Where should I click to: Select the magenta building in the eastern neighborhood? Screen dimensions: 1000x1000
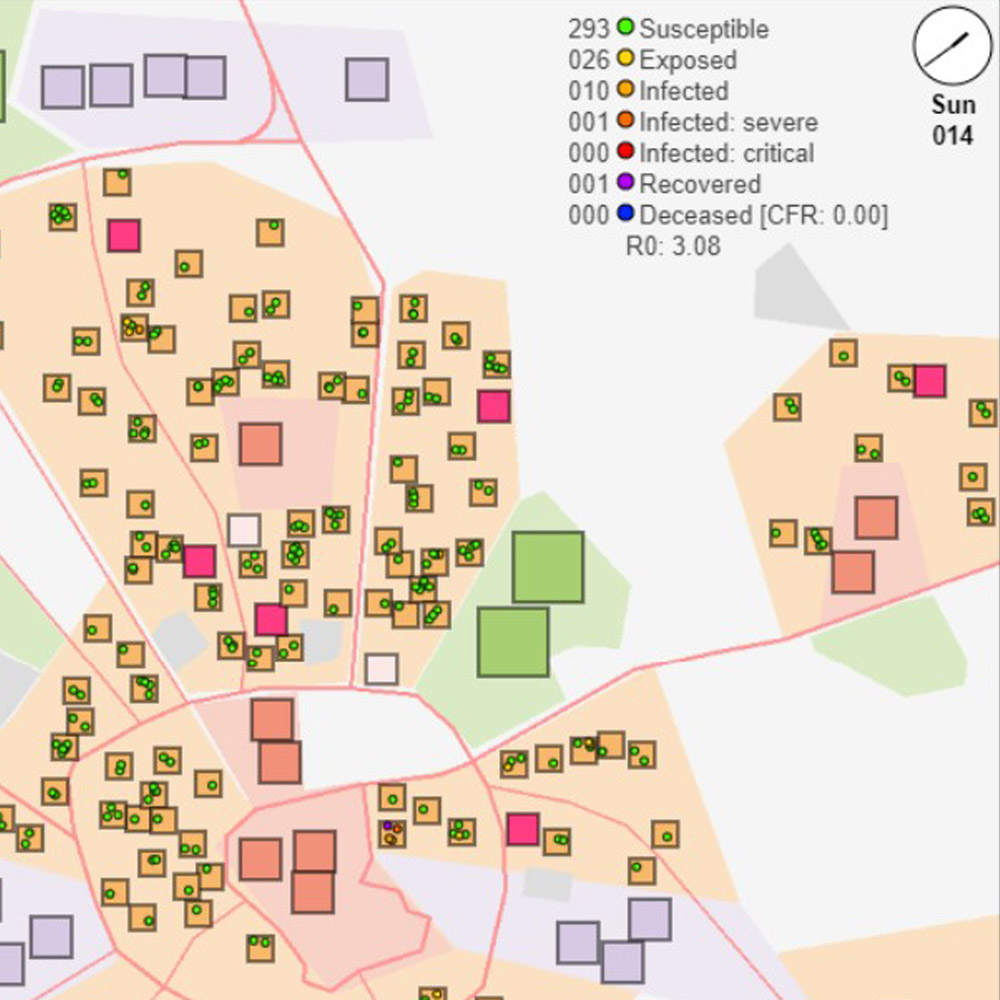click(x=929, y=381)
